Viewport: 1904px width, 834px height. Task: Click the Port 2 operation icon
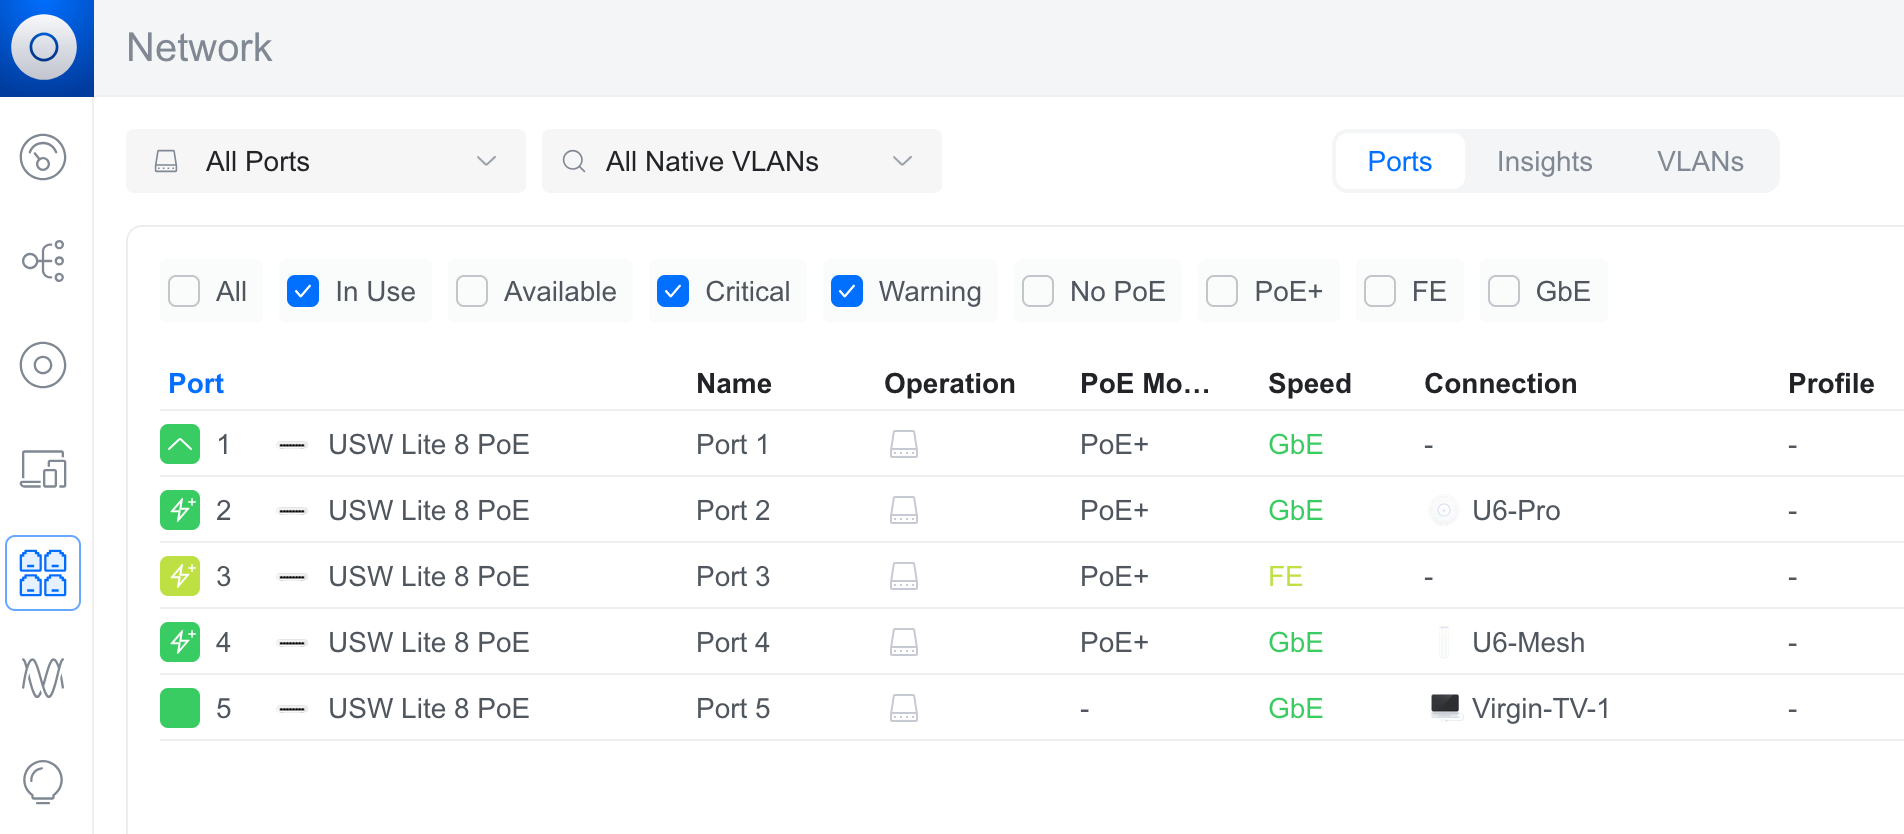[x=904, y=510]
